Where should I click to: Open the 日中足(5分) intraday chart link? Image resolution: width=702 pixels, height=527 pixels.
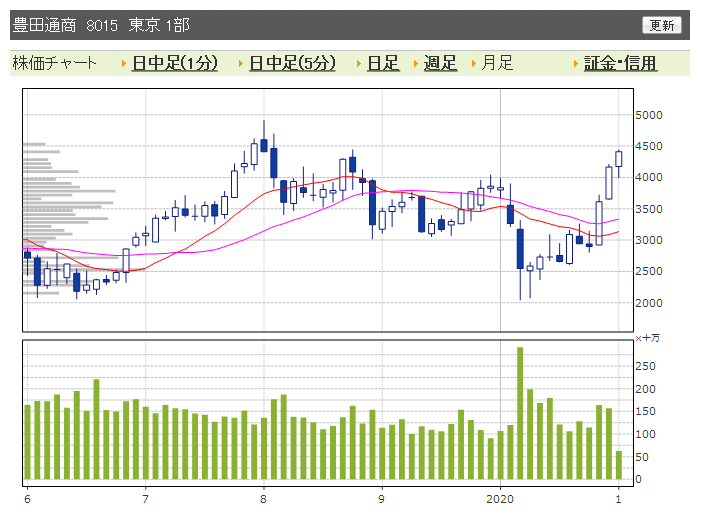pyautogui.click(x=292, y=63)
